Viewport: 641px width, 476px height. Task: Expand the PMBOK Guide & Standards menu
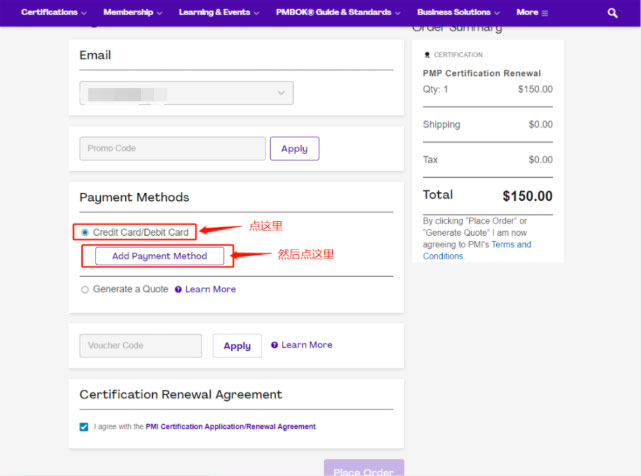[338, 12]
